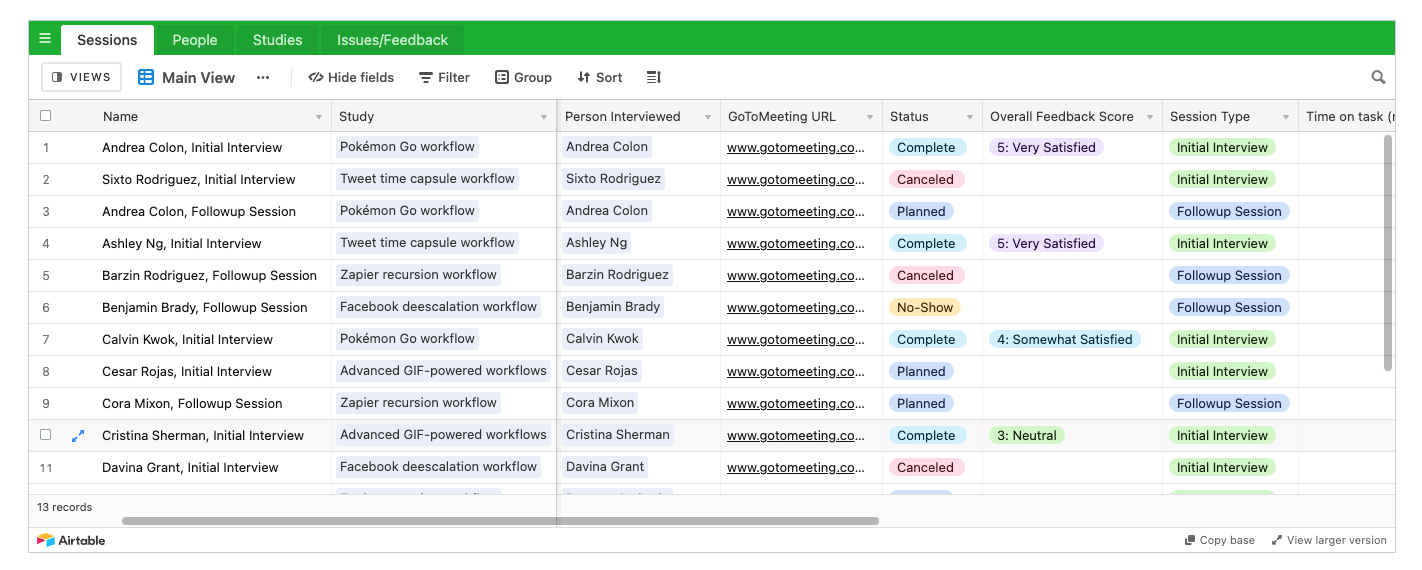Click the search magnifier icon
This screenshot has width=1422, height=570.
(x=1378, y=77)
